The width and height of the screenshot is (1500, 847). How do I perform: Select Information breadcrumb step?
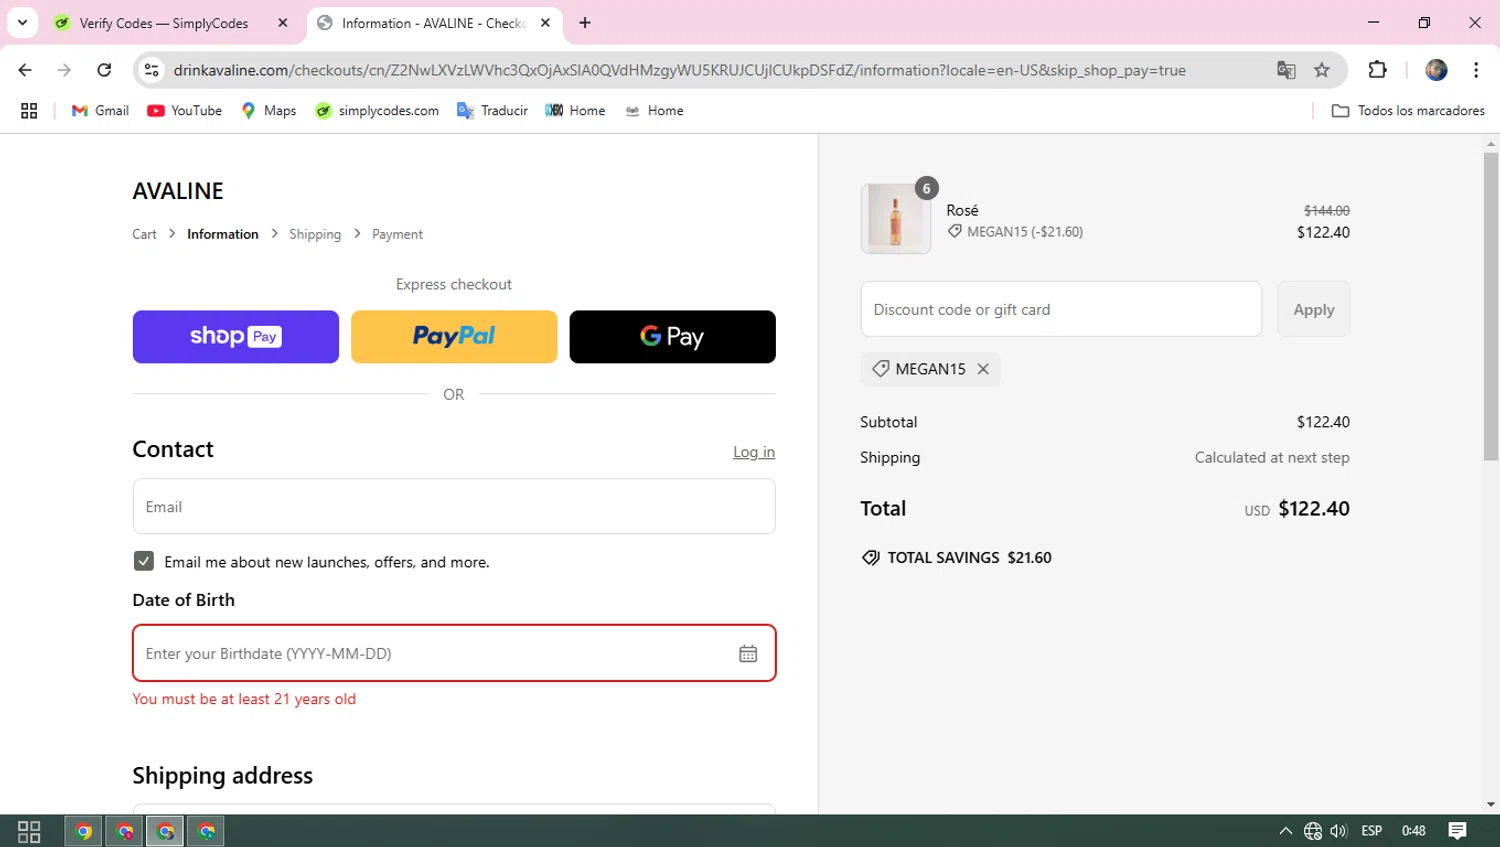pyautogui.click(x=222, y=234)
